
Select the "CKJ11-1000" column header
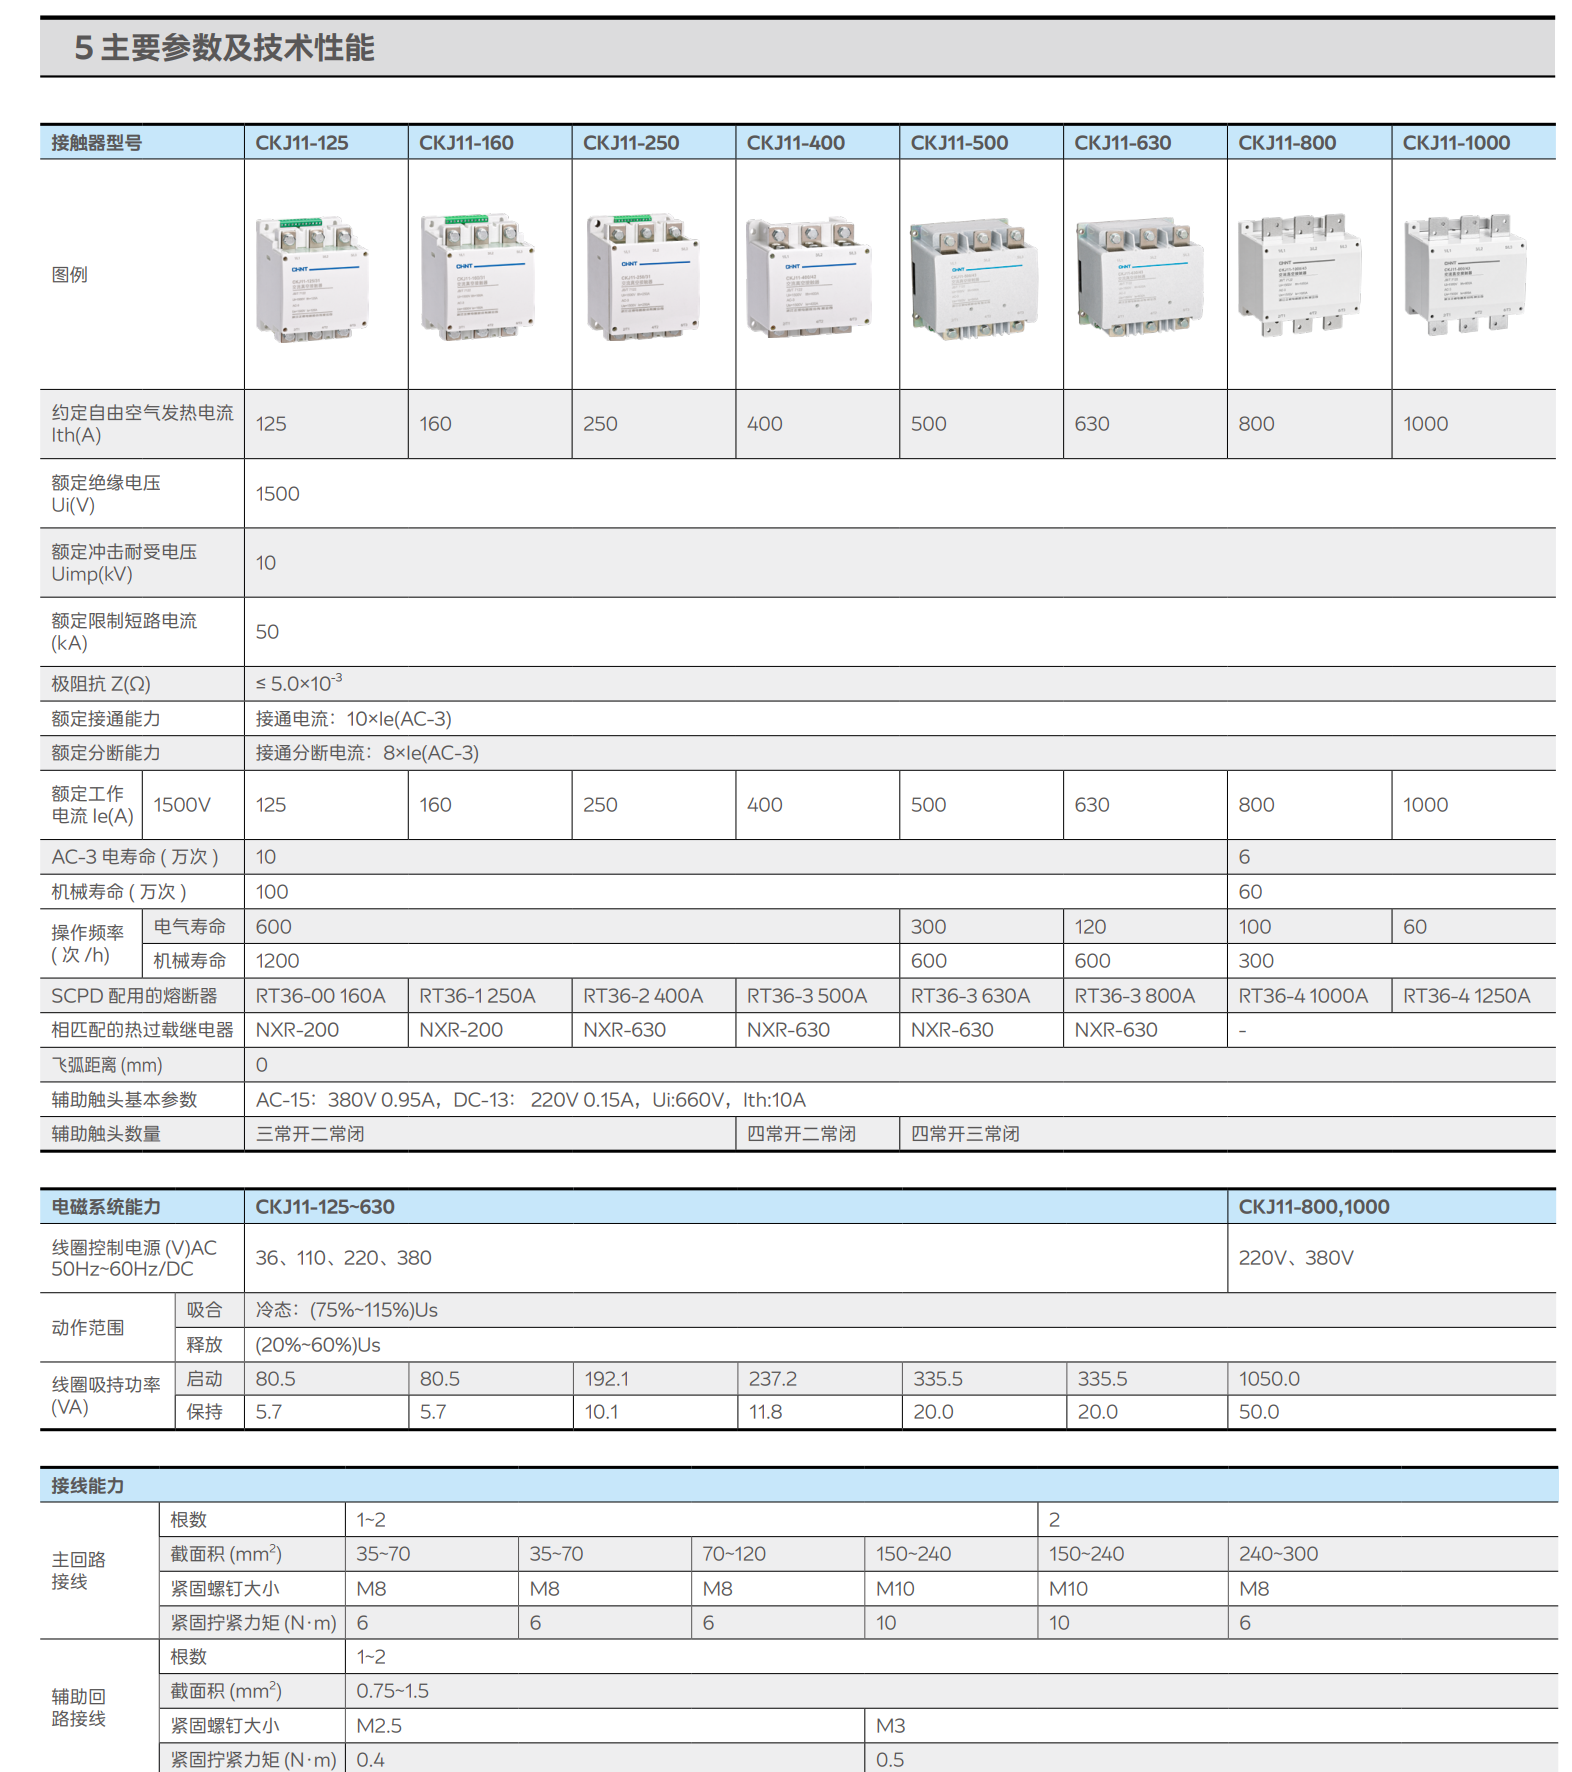[1456, 143]
